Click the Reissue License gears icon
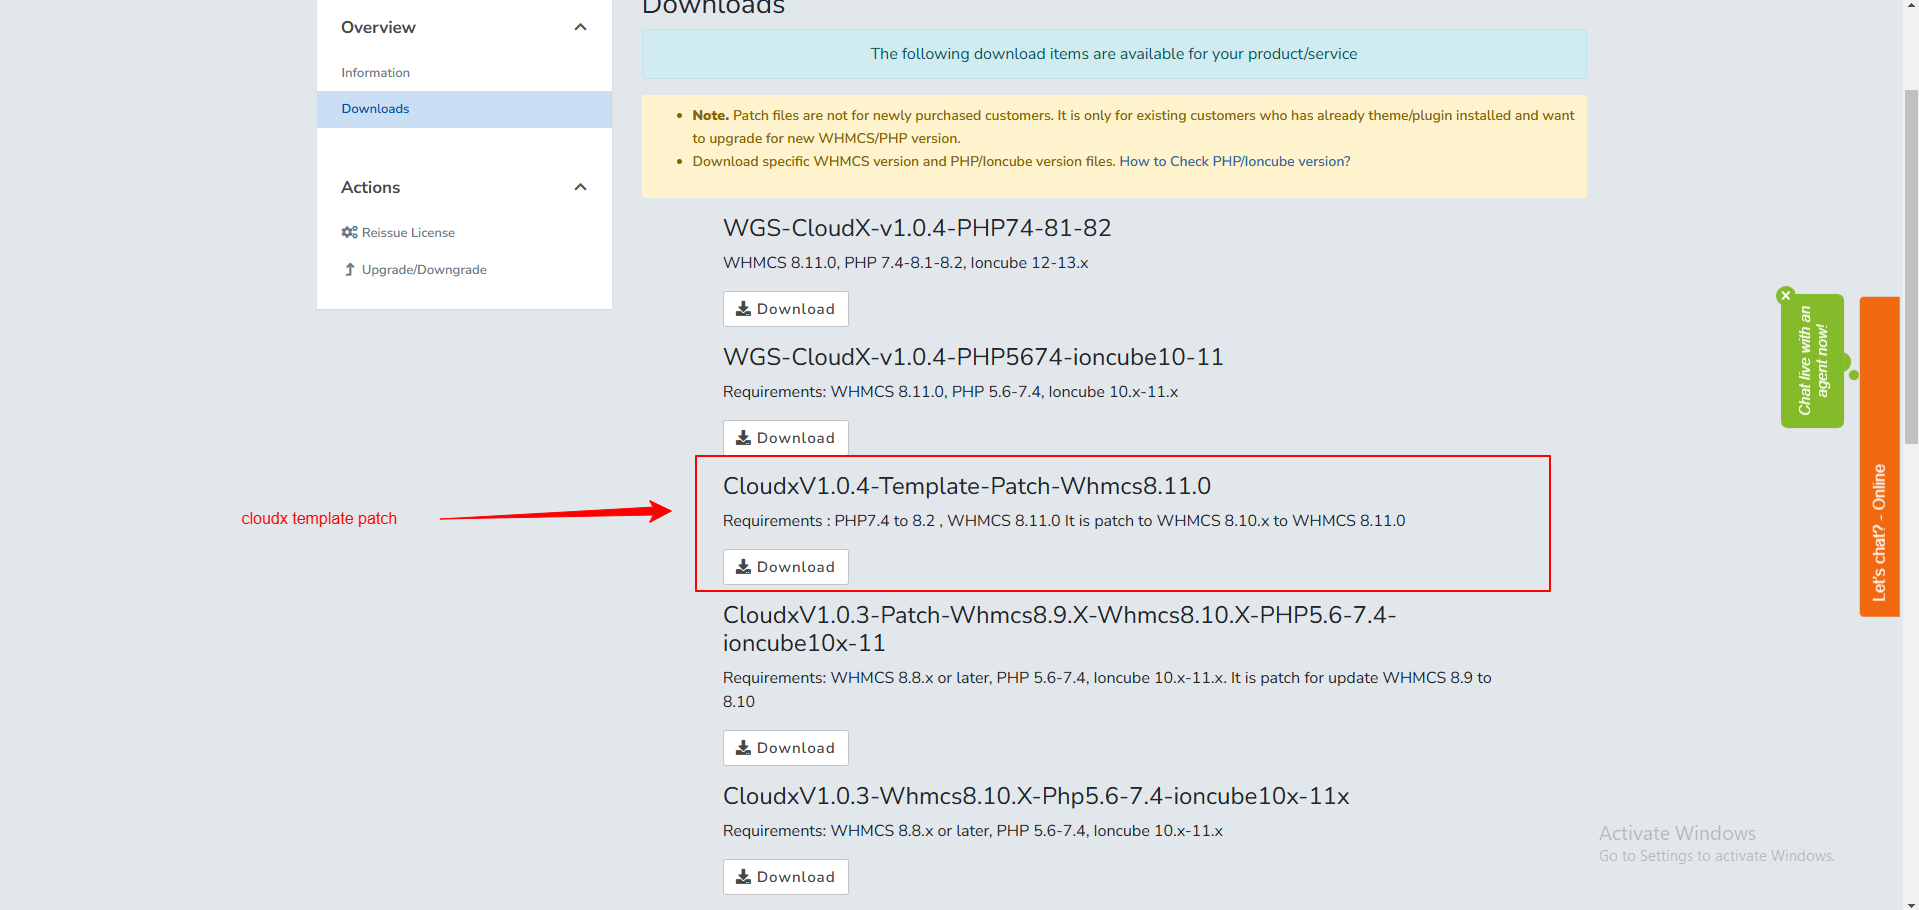Image resolution: width=1919 pixels, height=910 pixels. 349,232
